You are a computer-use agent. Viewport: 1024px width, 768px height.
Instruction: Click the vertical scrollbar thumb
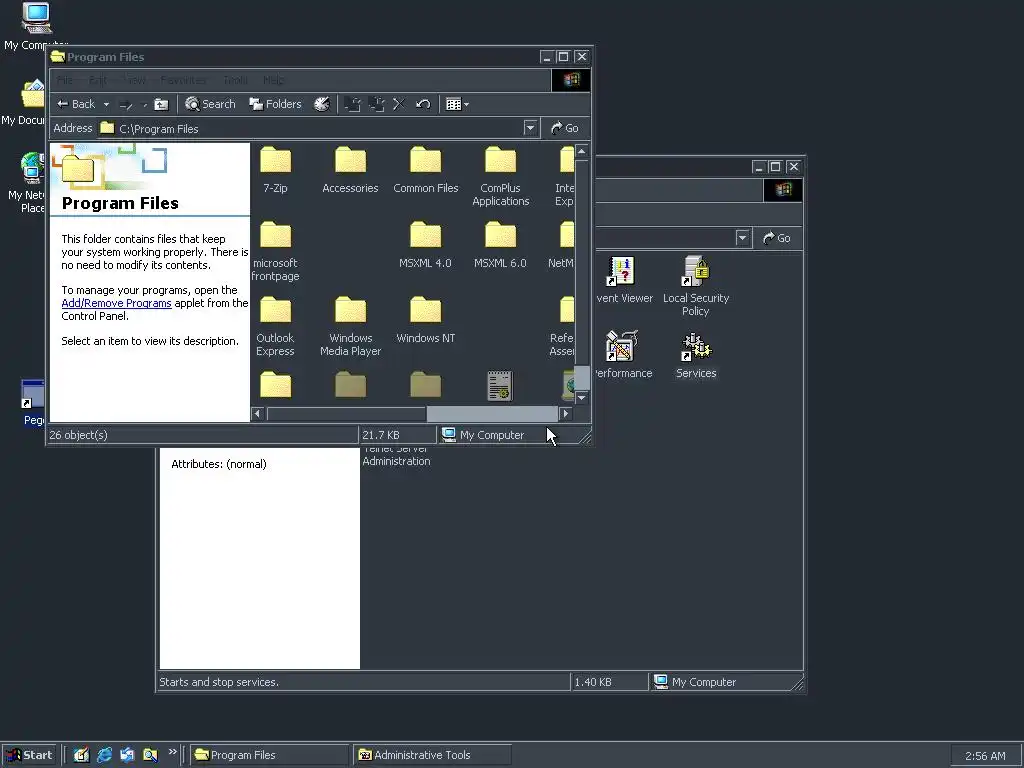pos(581,377)
